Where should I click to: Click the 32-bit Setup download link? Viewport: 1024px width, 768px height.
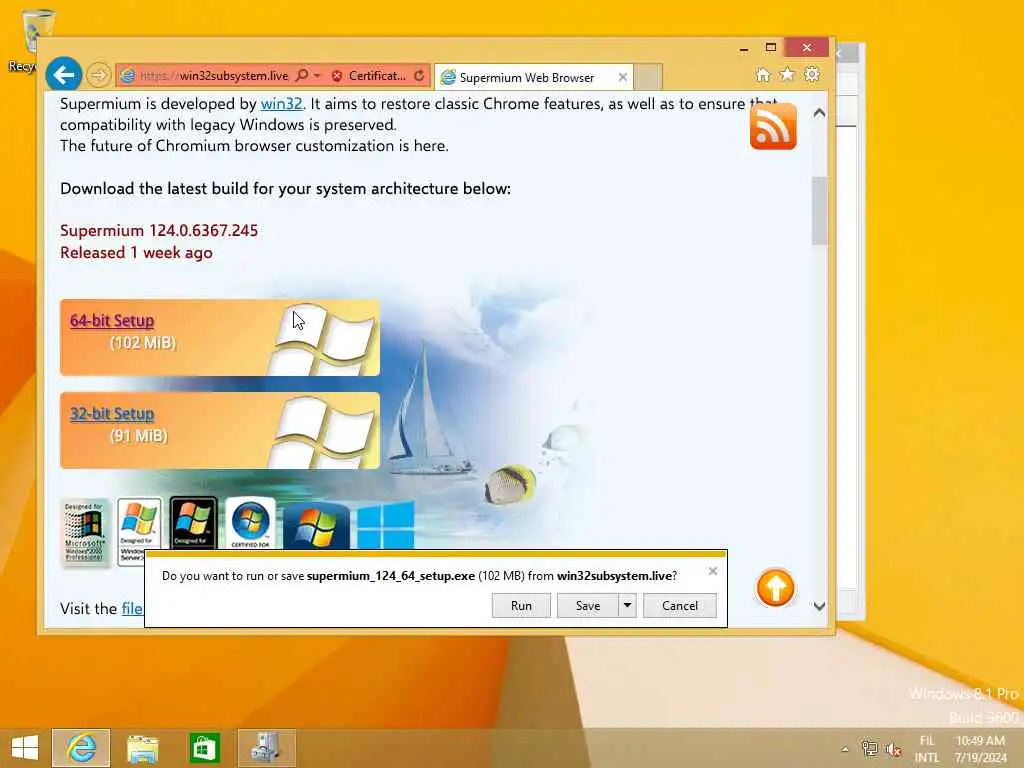[x=112, y=414]
